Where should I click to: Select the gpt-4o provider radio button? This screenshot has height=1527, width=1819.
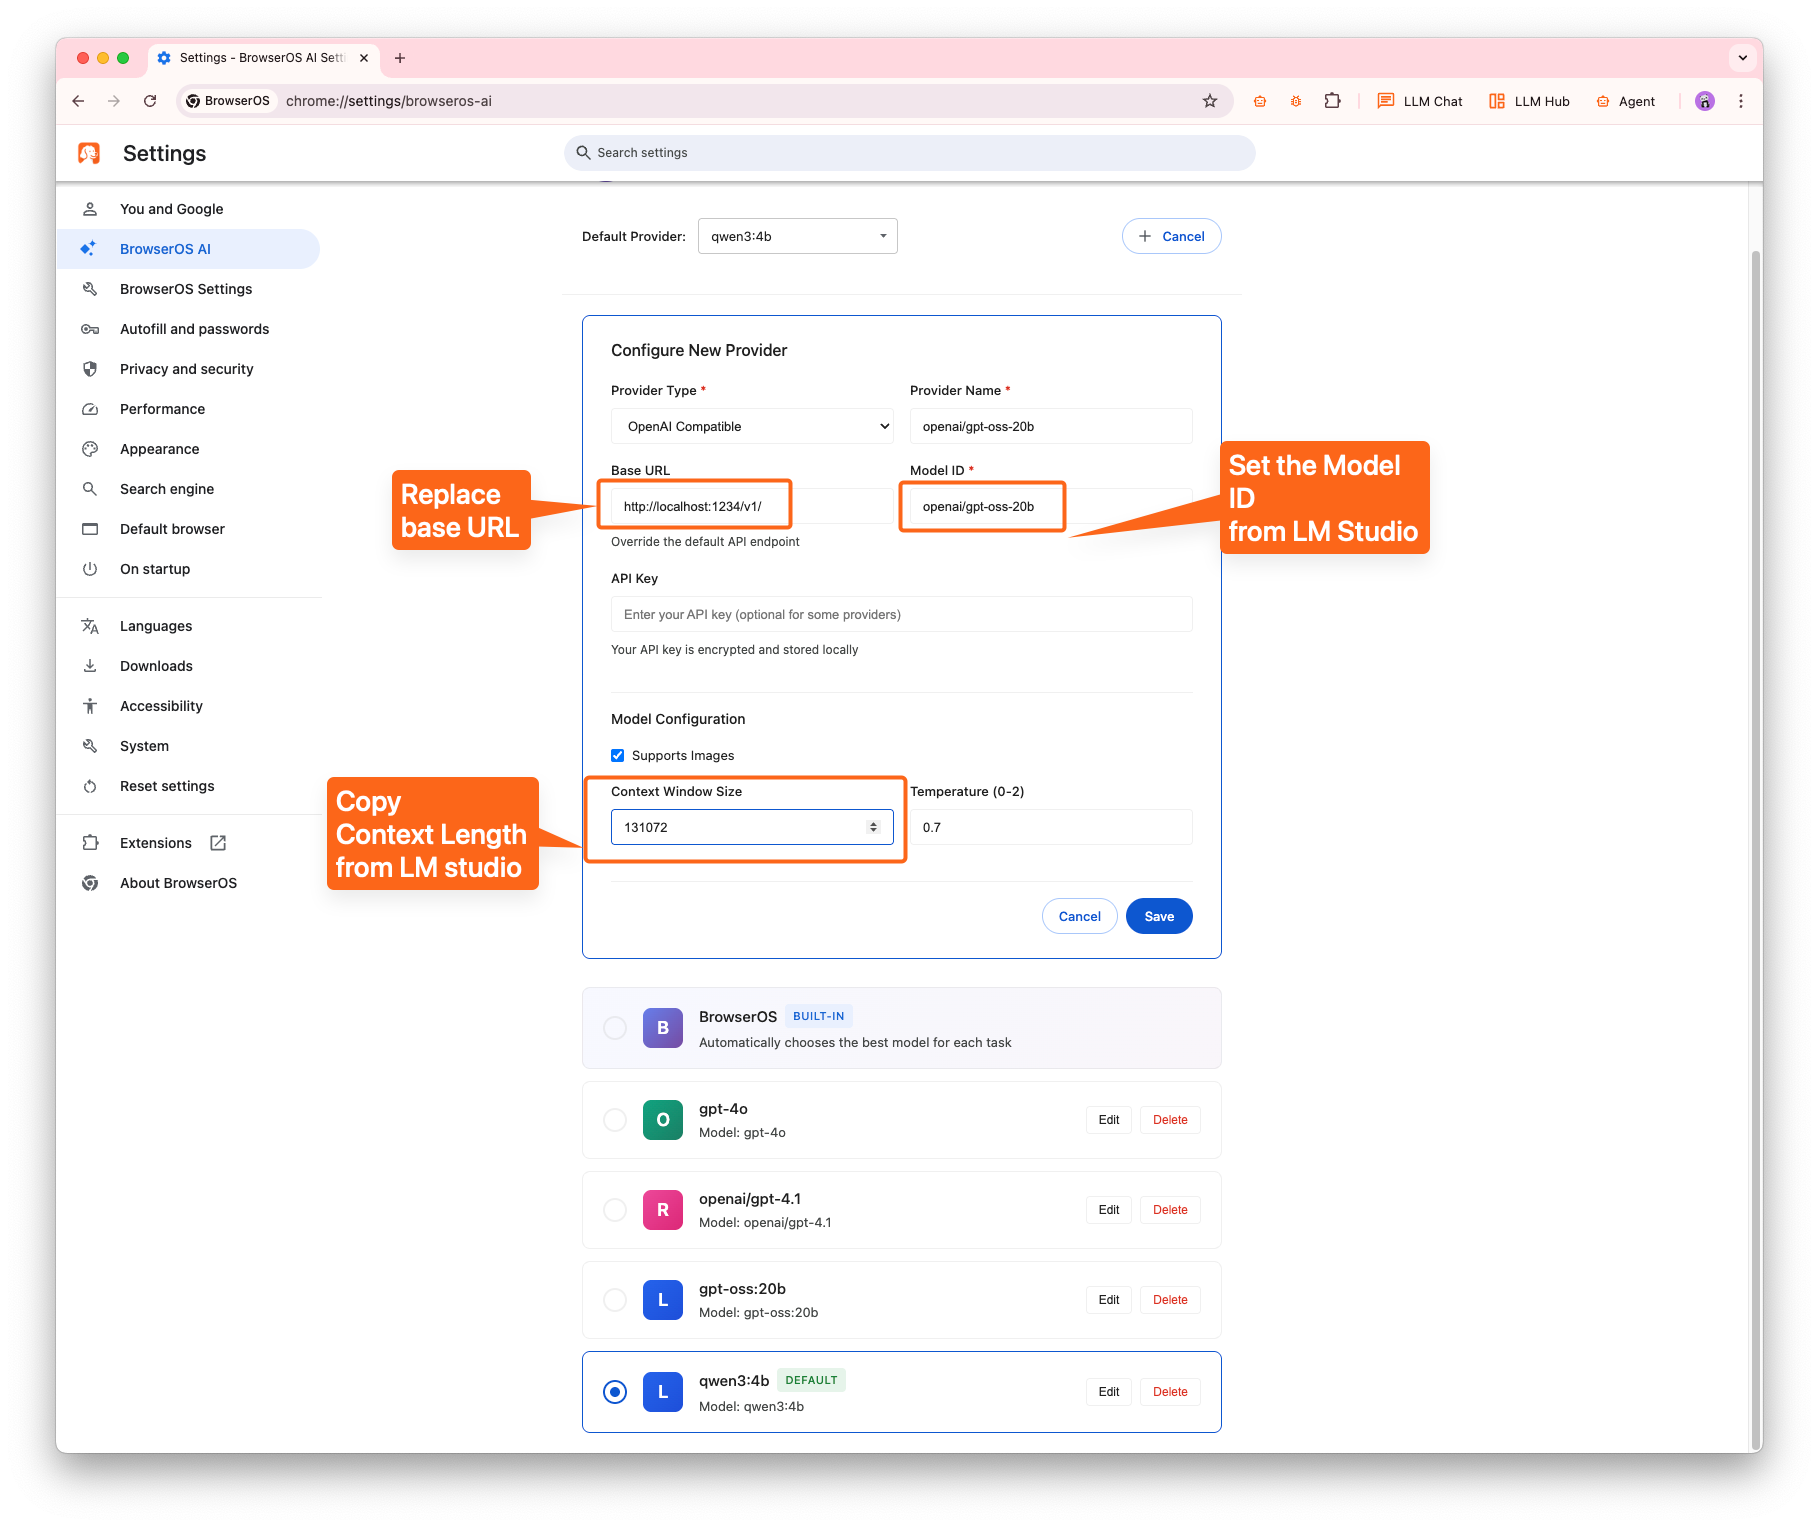(614, 1120)
